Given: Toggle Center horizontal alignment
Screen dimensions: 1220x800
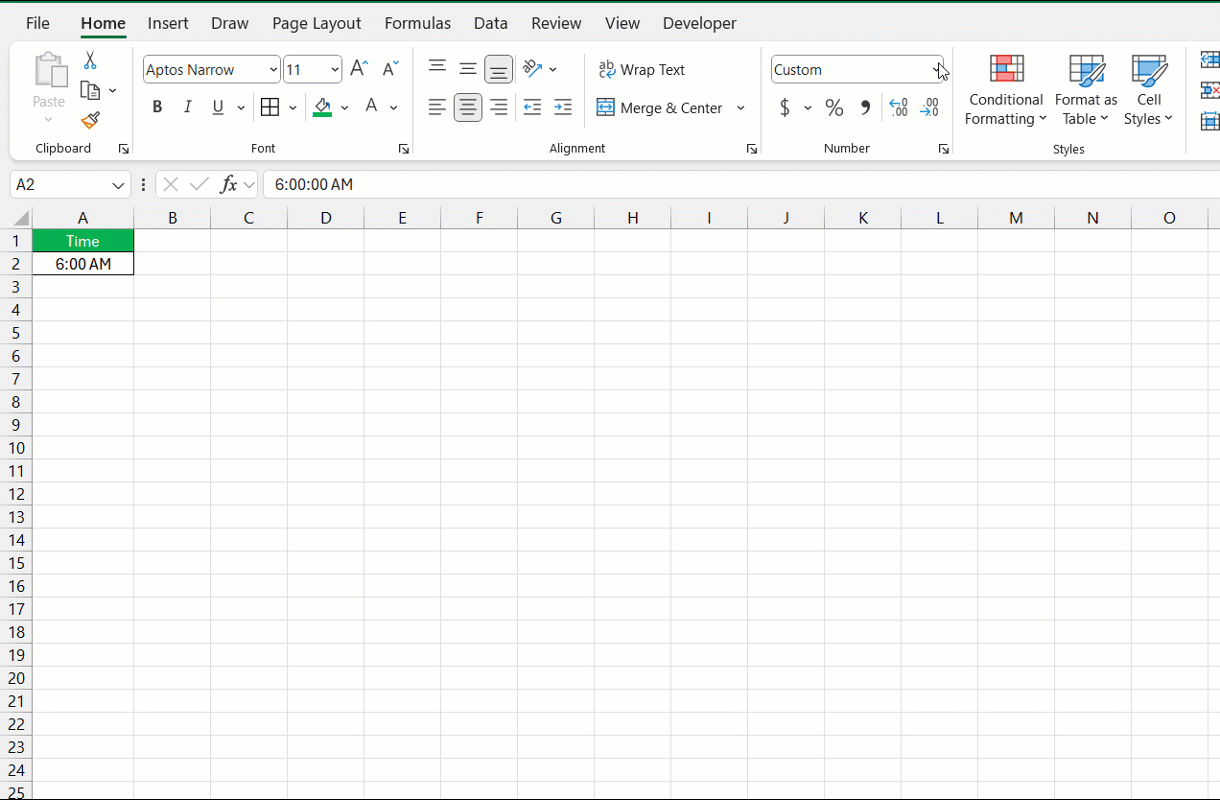Looking at the screenshot, I should tap(468, 107).
